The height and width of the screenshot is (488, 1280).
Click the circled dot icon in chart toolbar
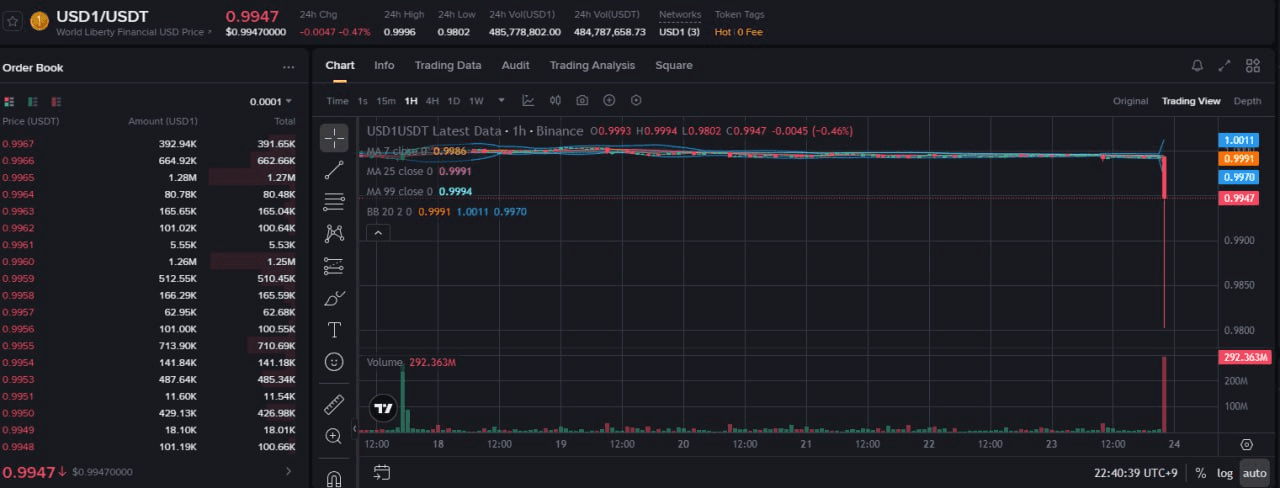[x=636, y=101]
